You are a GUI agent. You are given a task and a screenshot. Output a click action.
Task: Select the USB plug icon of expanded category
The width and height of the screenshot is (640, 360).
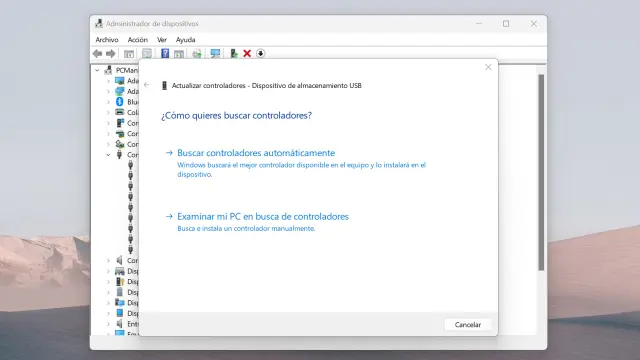tap(120, 155)
